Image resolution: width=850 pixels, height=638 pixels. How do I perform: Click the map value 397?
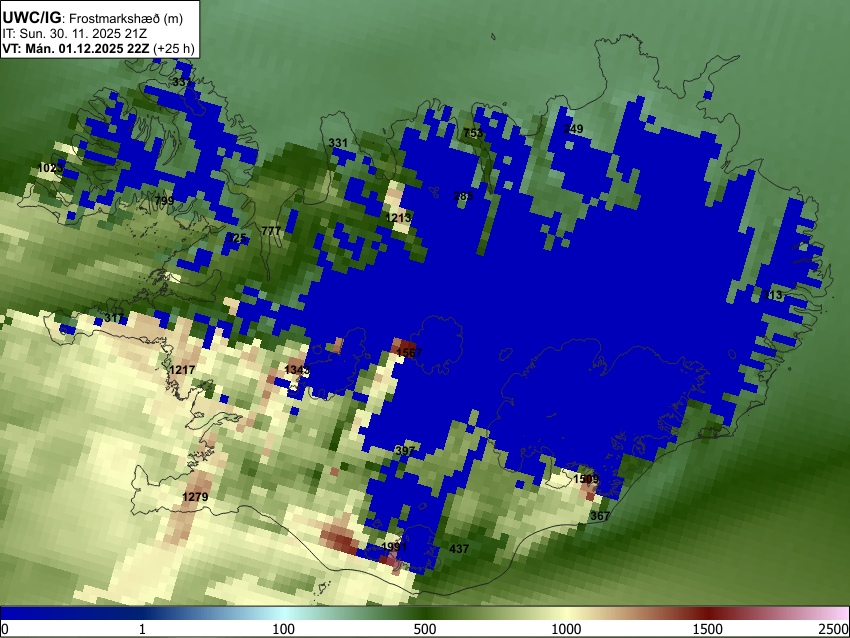point(404,450)
